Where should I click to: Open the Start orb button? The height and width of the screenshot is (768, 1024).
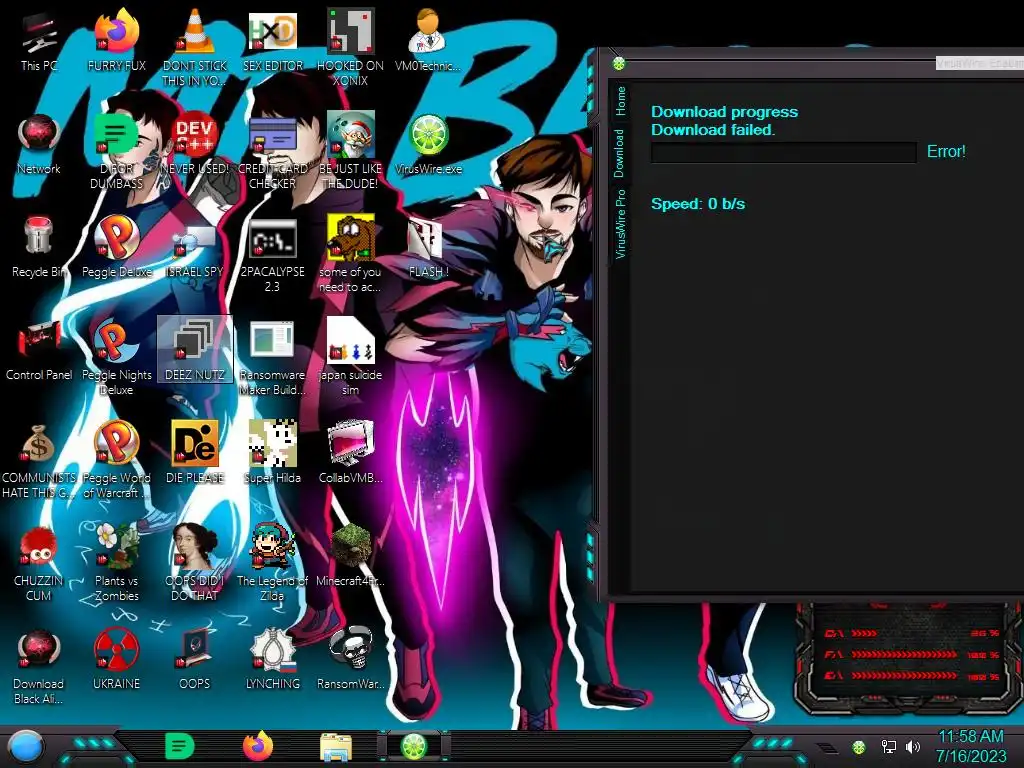[24, 748]
